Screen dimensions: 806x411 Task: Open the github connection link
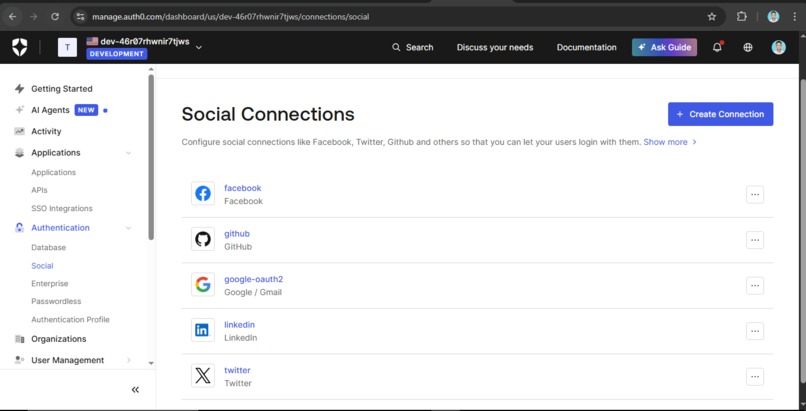(x=236, y=234)
